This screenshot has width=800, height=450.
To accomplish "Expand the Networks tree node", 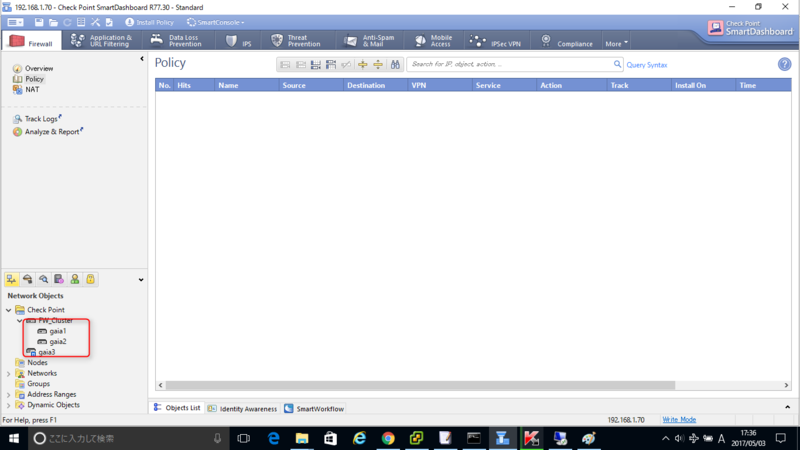I will 9,374.
